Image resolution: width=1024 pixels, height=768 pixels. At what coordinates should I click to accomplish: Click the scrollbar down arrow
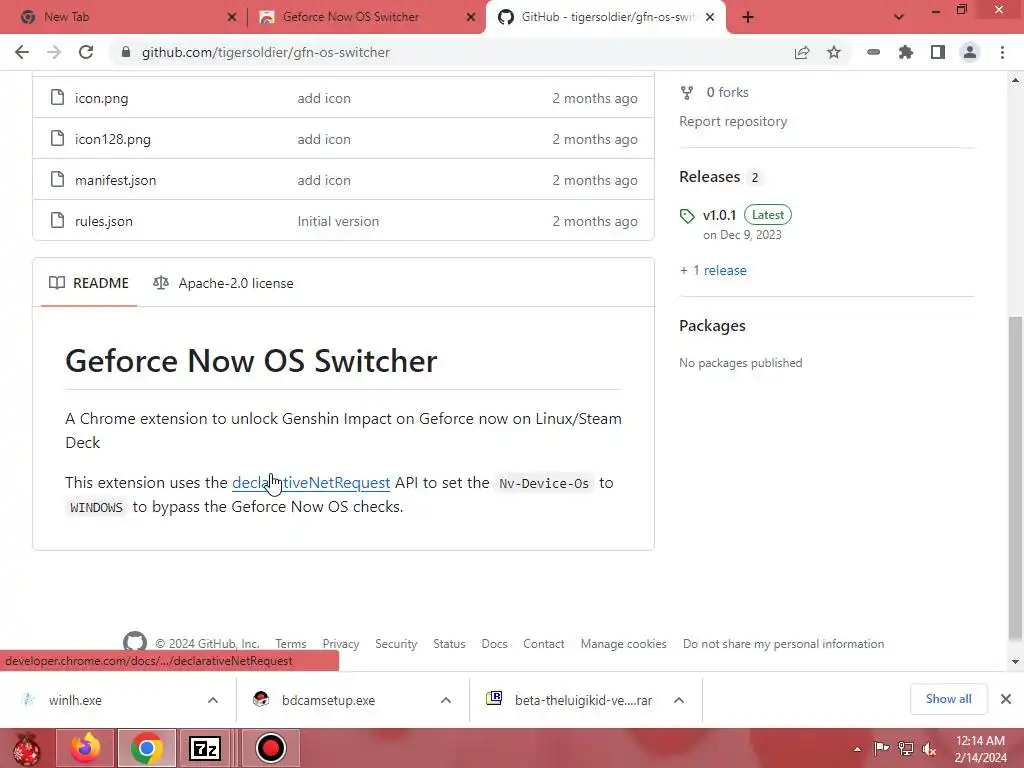1015,662
